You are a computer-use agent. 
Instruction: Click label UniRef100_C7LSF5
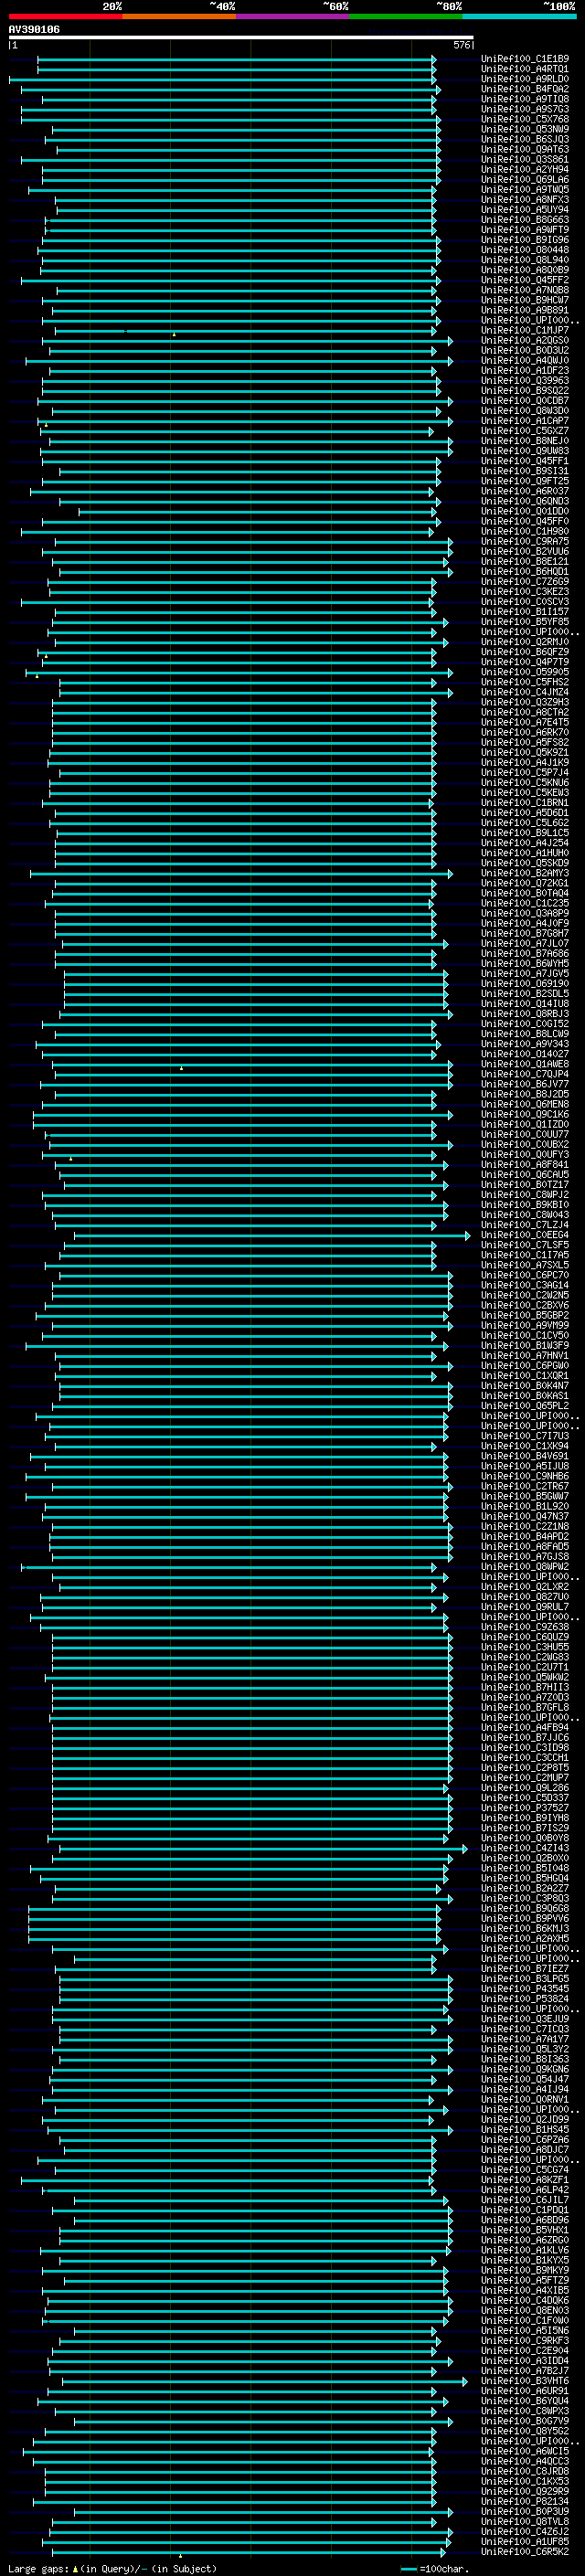coord(525,1245)
